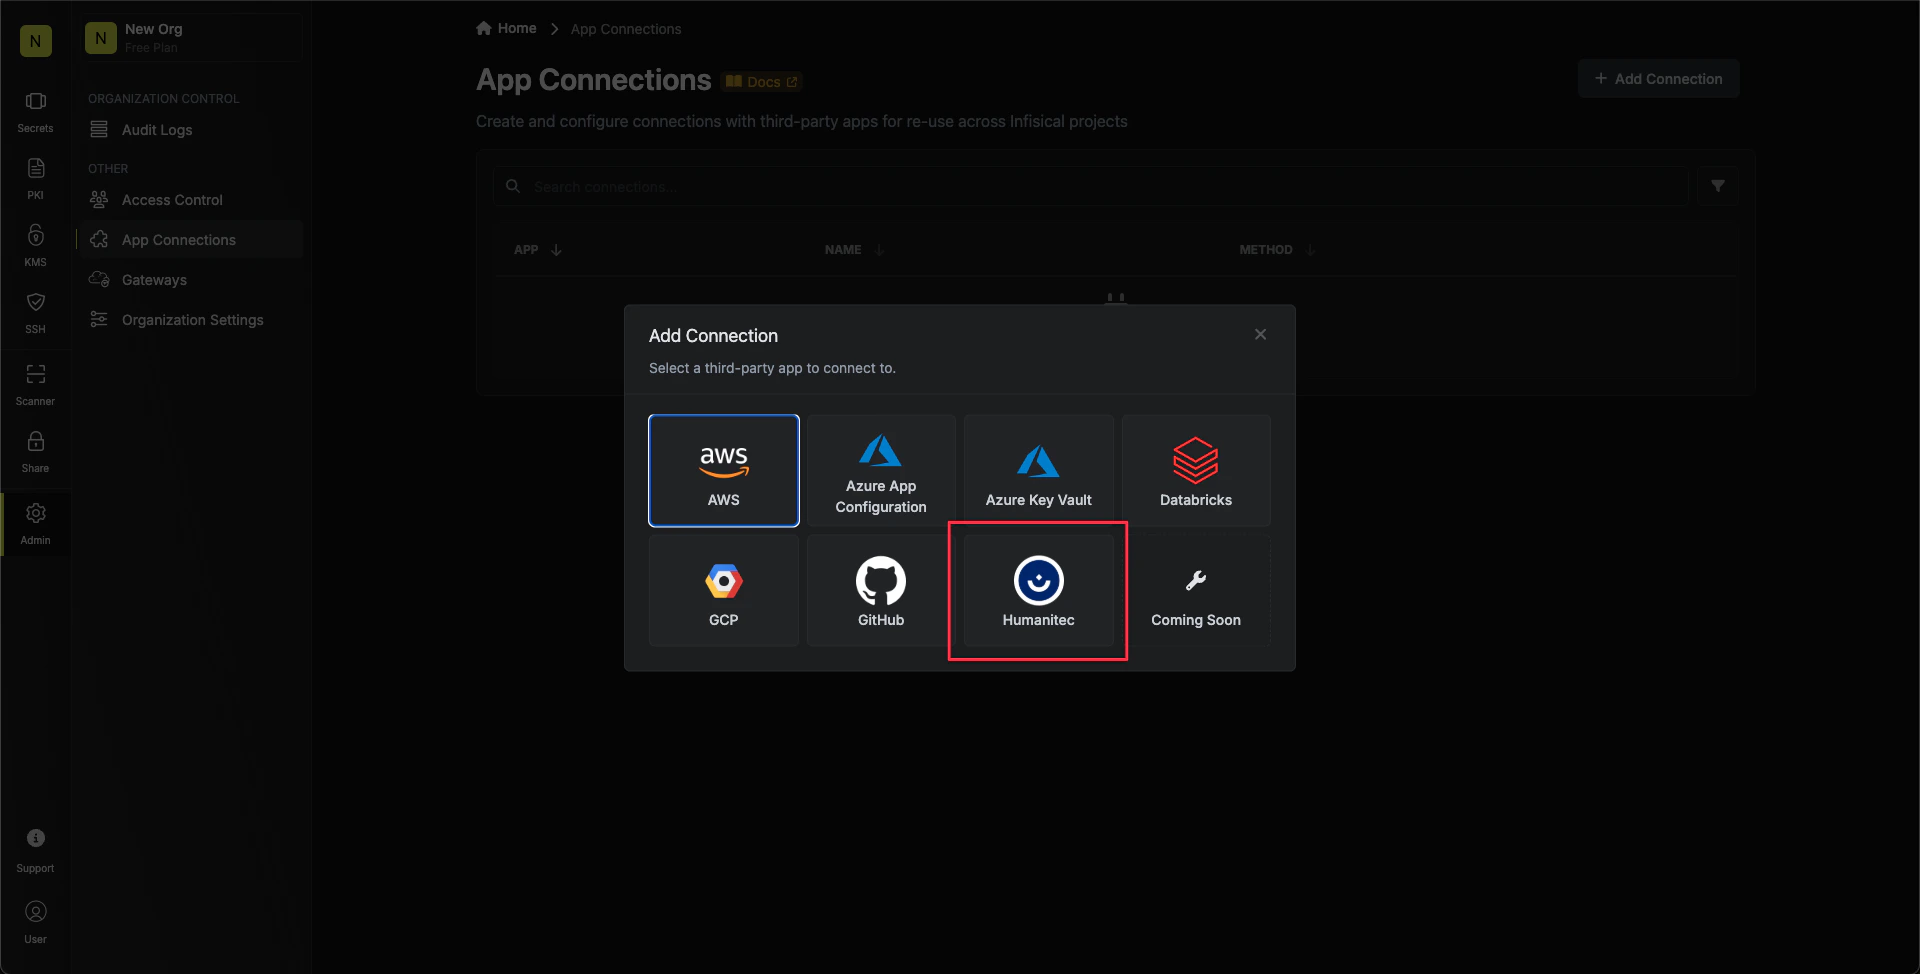The height and width of the screenshot is (974, 1920).
Task: Click the top-left N organization logo
Action: (x=36, y=41)
